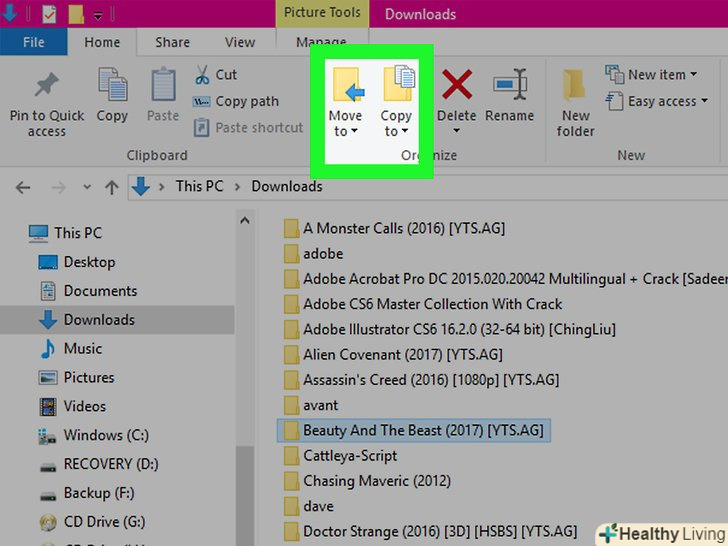This screenshot has width=728, height=546.
Task: Click the Copy icon in Clipboard group
Action: 112,84
